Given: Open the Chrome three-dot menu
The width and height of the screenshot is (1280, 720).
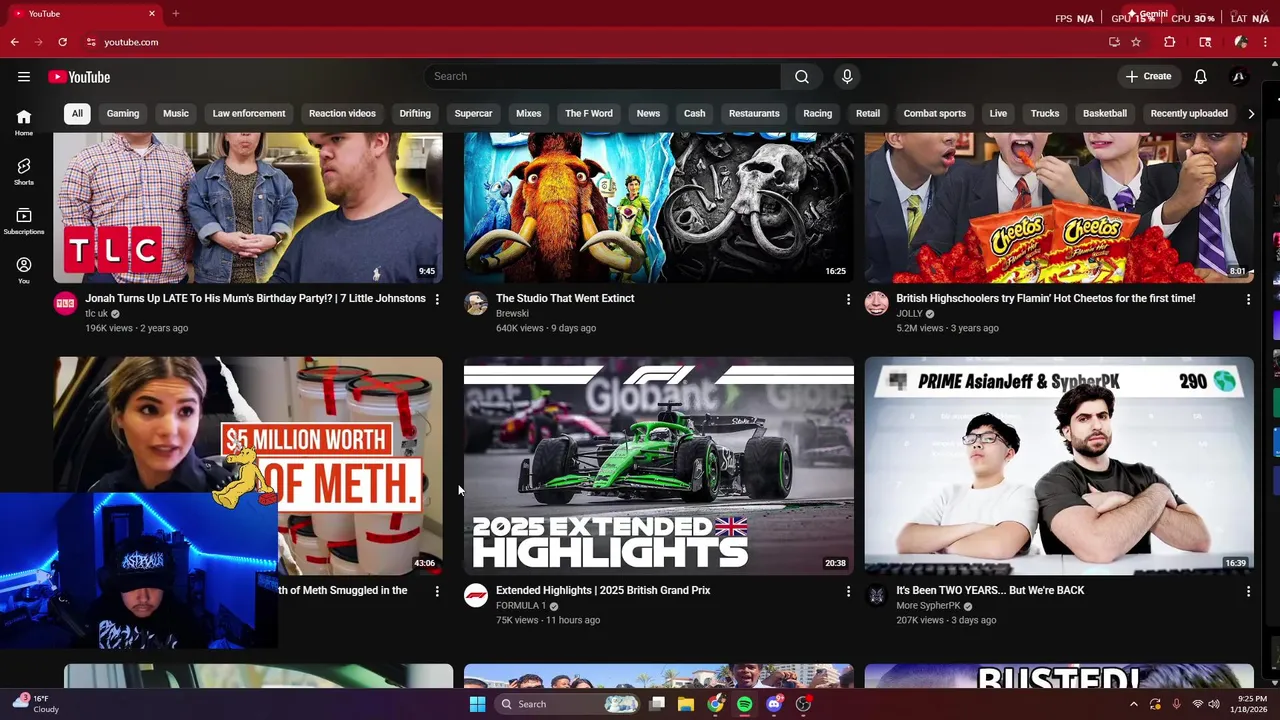Looking at the screenshot, I should [x=1266, y=42].
